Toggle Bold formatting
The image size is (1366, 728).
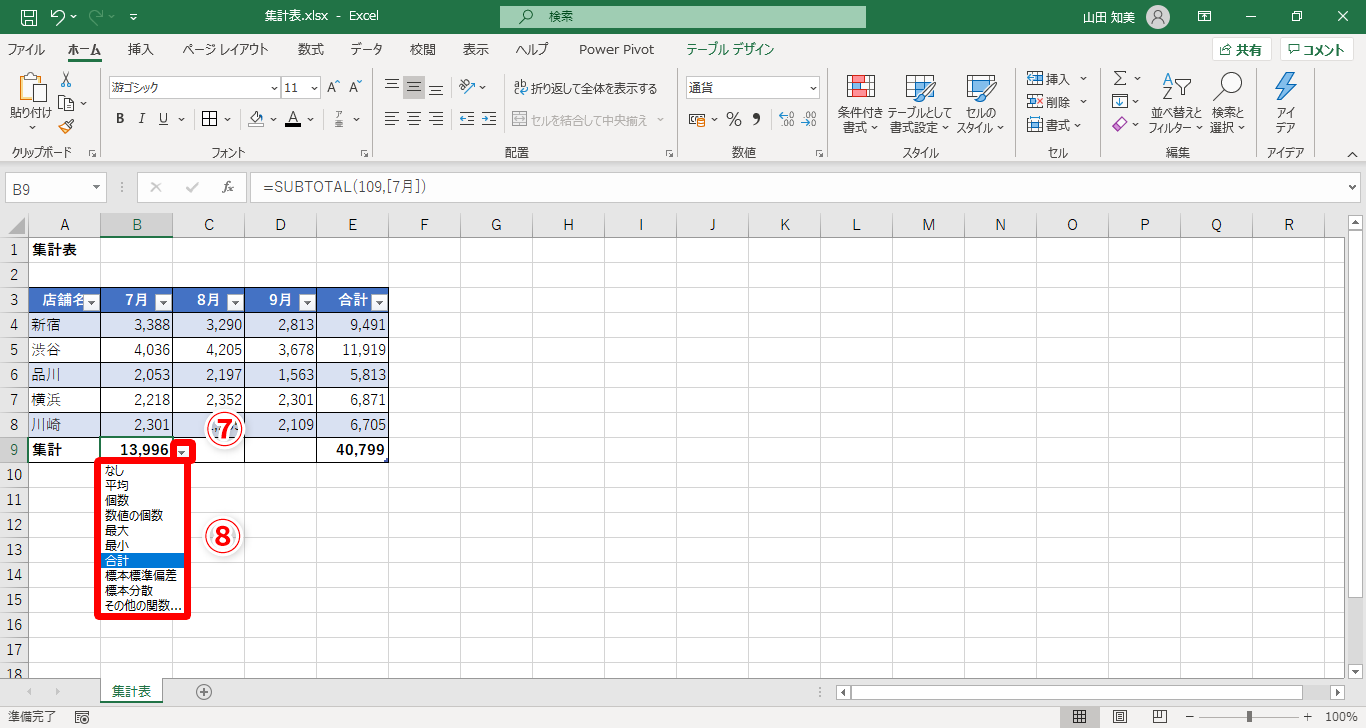120,119
